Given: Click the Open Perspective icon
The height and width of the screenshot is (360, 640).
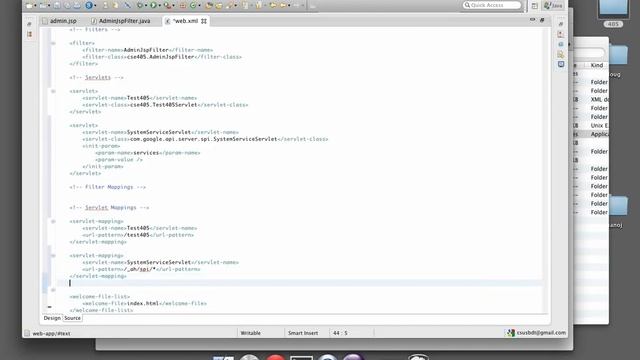Looking at the screenshot, I should pos(535,5).
